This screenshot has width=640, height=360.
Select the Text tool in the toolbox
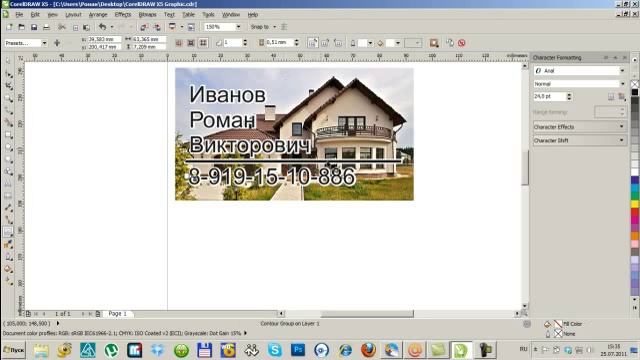[x=8, y=184]
